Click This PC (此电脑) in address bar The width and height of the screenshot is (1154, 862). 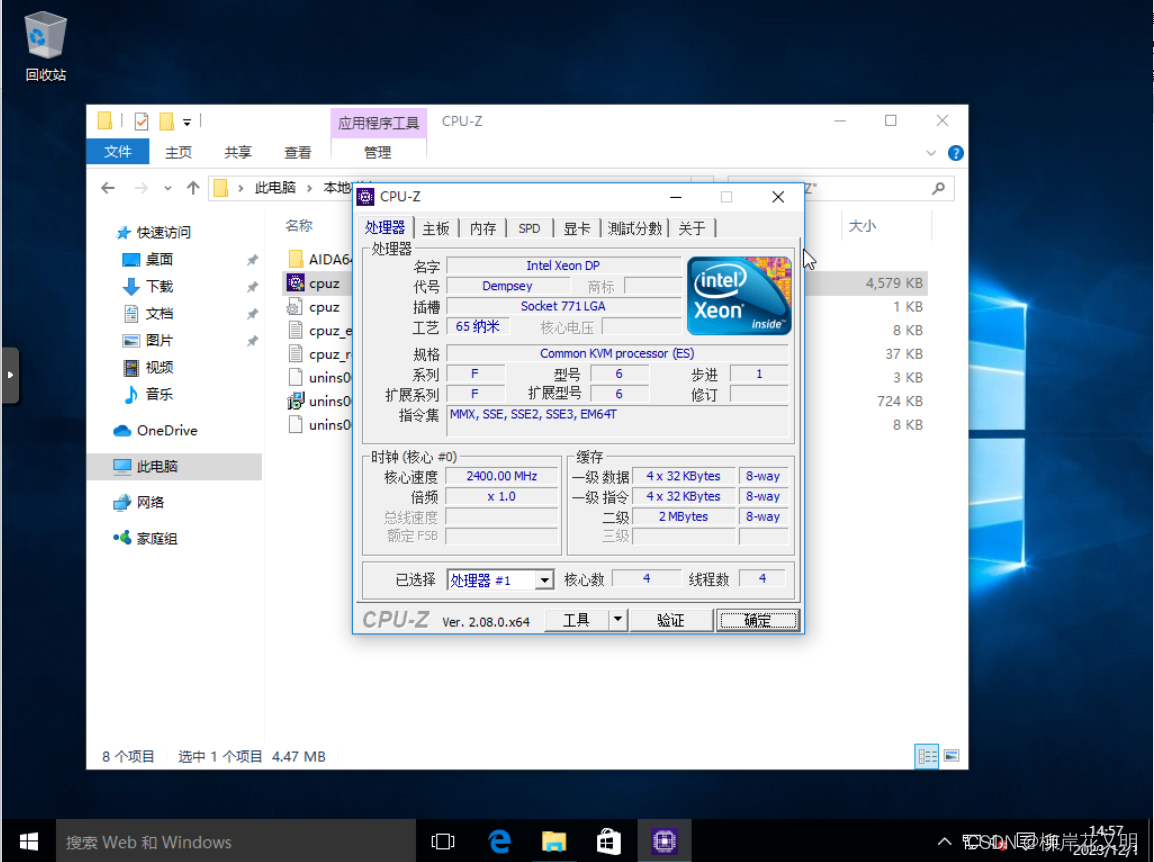(275, 188)
